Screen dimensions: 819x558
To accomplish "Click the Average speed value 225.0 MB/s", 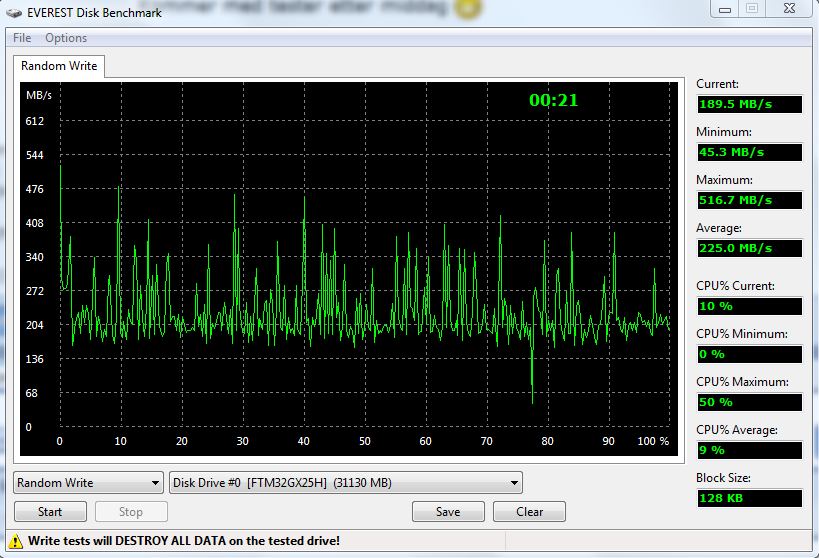I will pos(750,248).
